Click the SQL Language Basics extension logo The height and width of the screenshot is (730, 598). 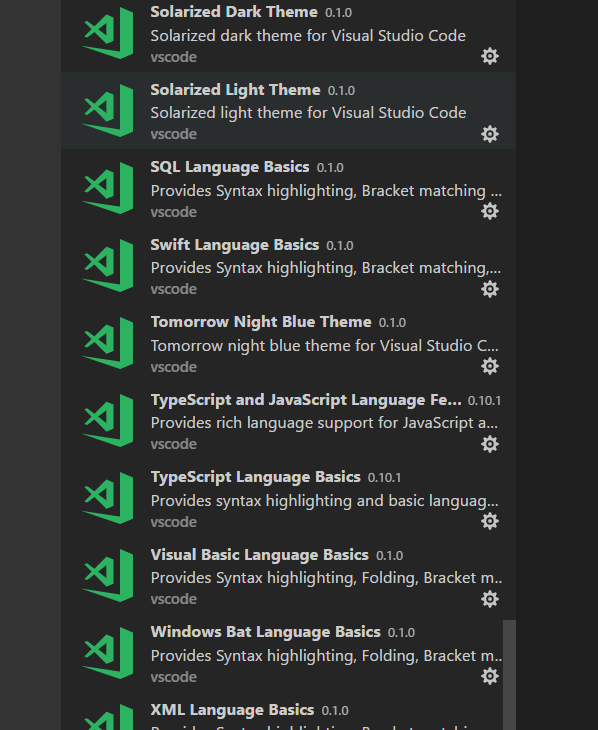108,188
